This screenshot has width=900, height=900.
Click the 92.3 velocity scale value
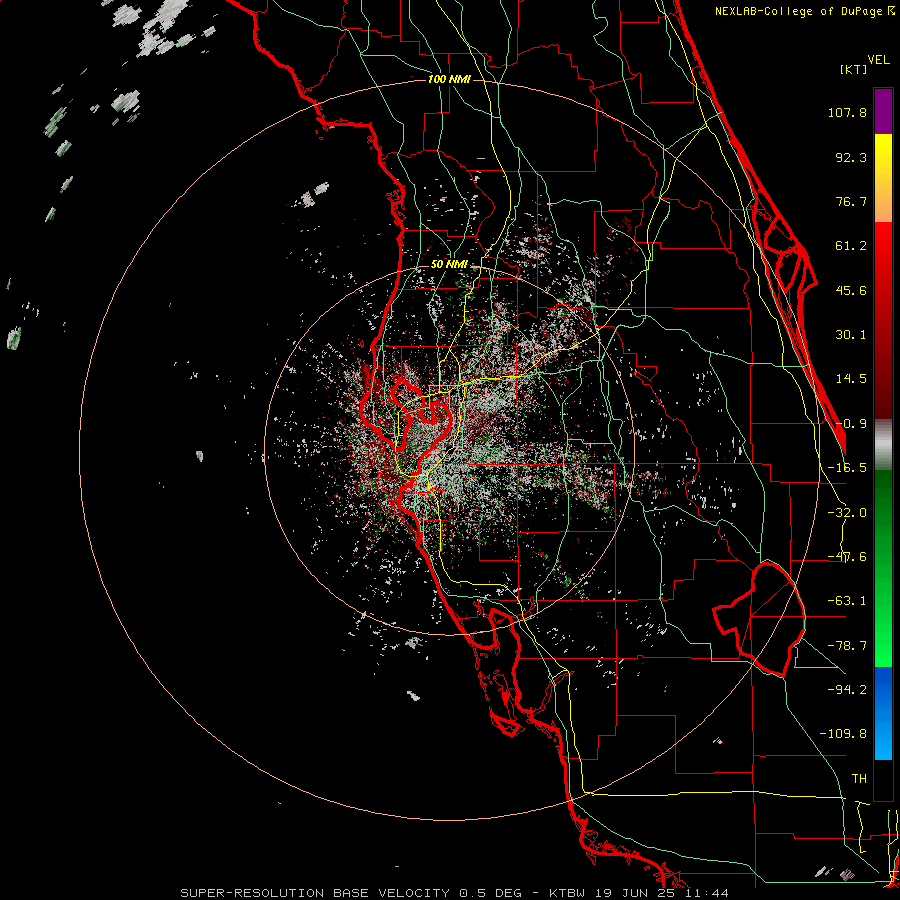[x=851, y=157]
